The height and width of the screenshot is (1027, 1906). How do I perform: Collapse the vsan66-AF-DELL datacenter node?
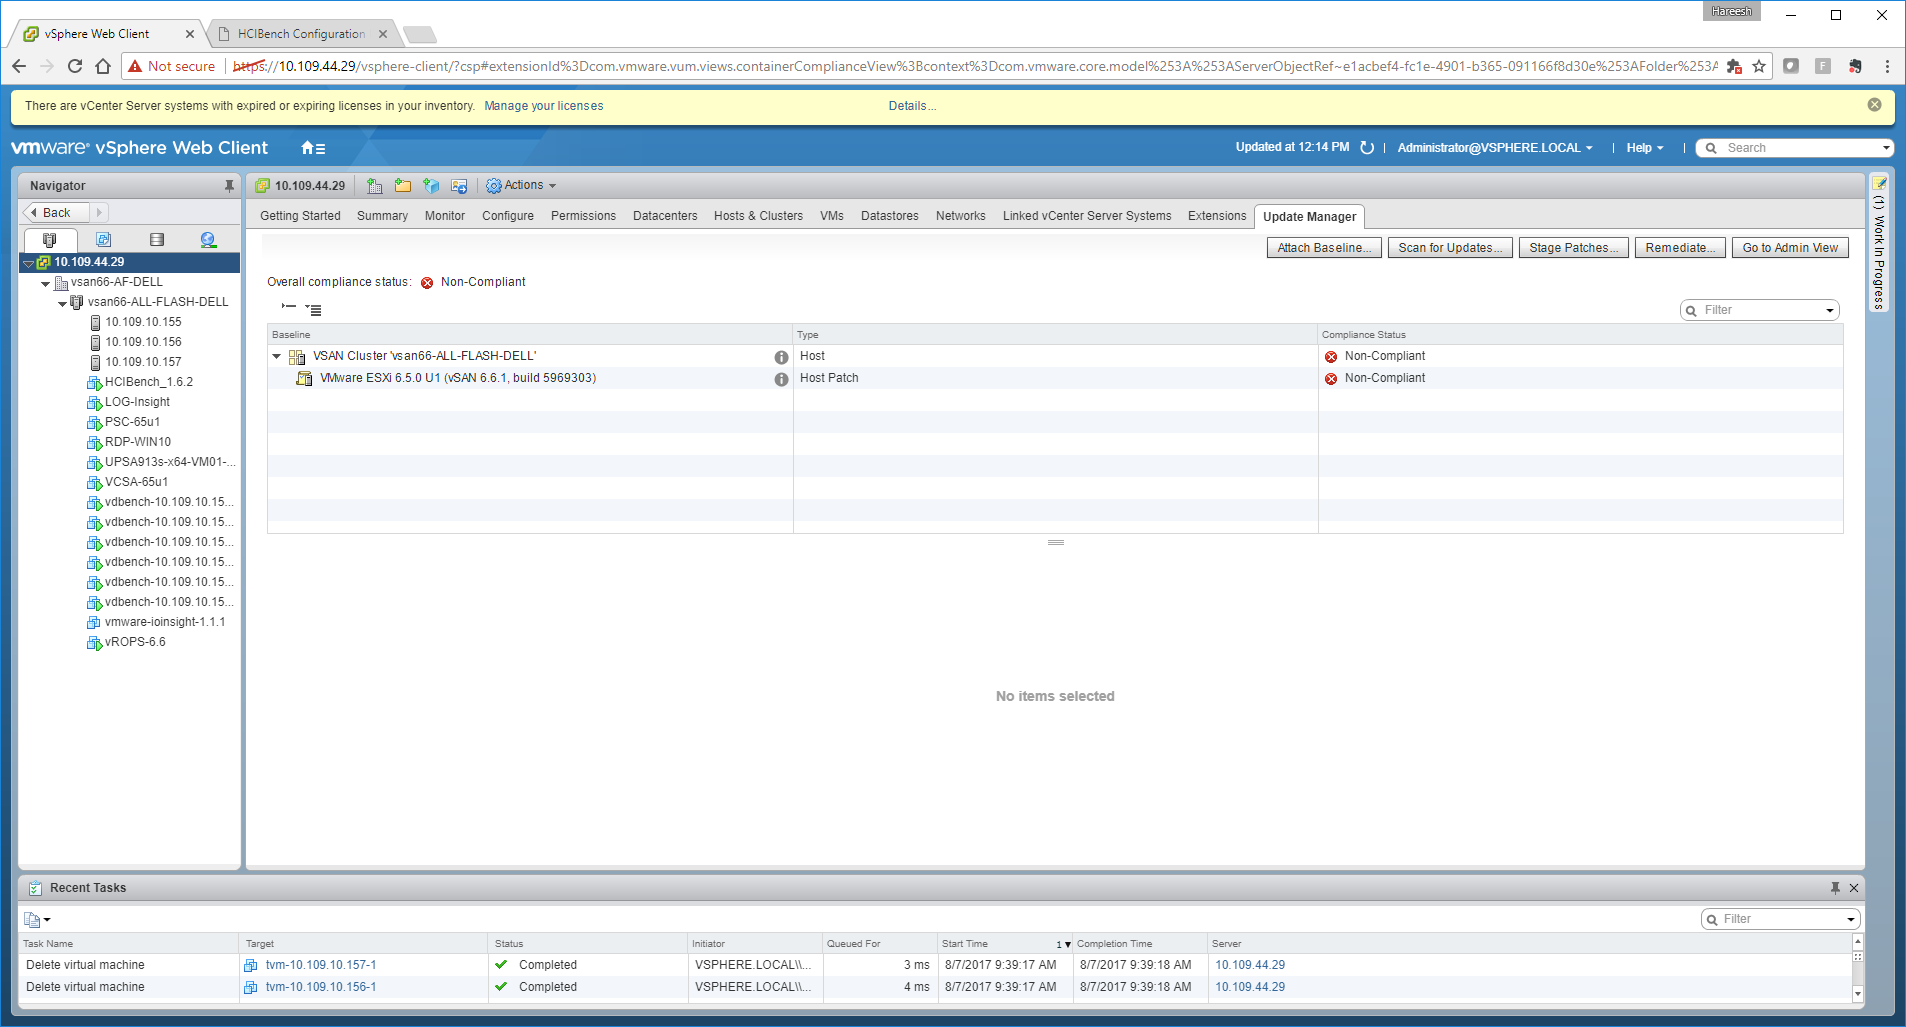click(x=46, y=283)
